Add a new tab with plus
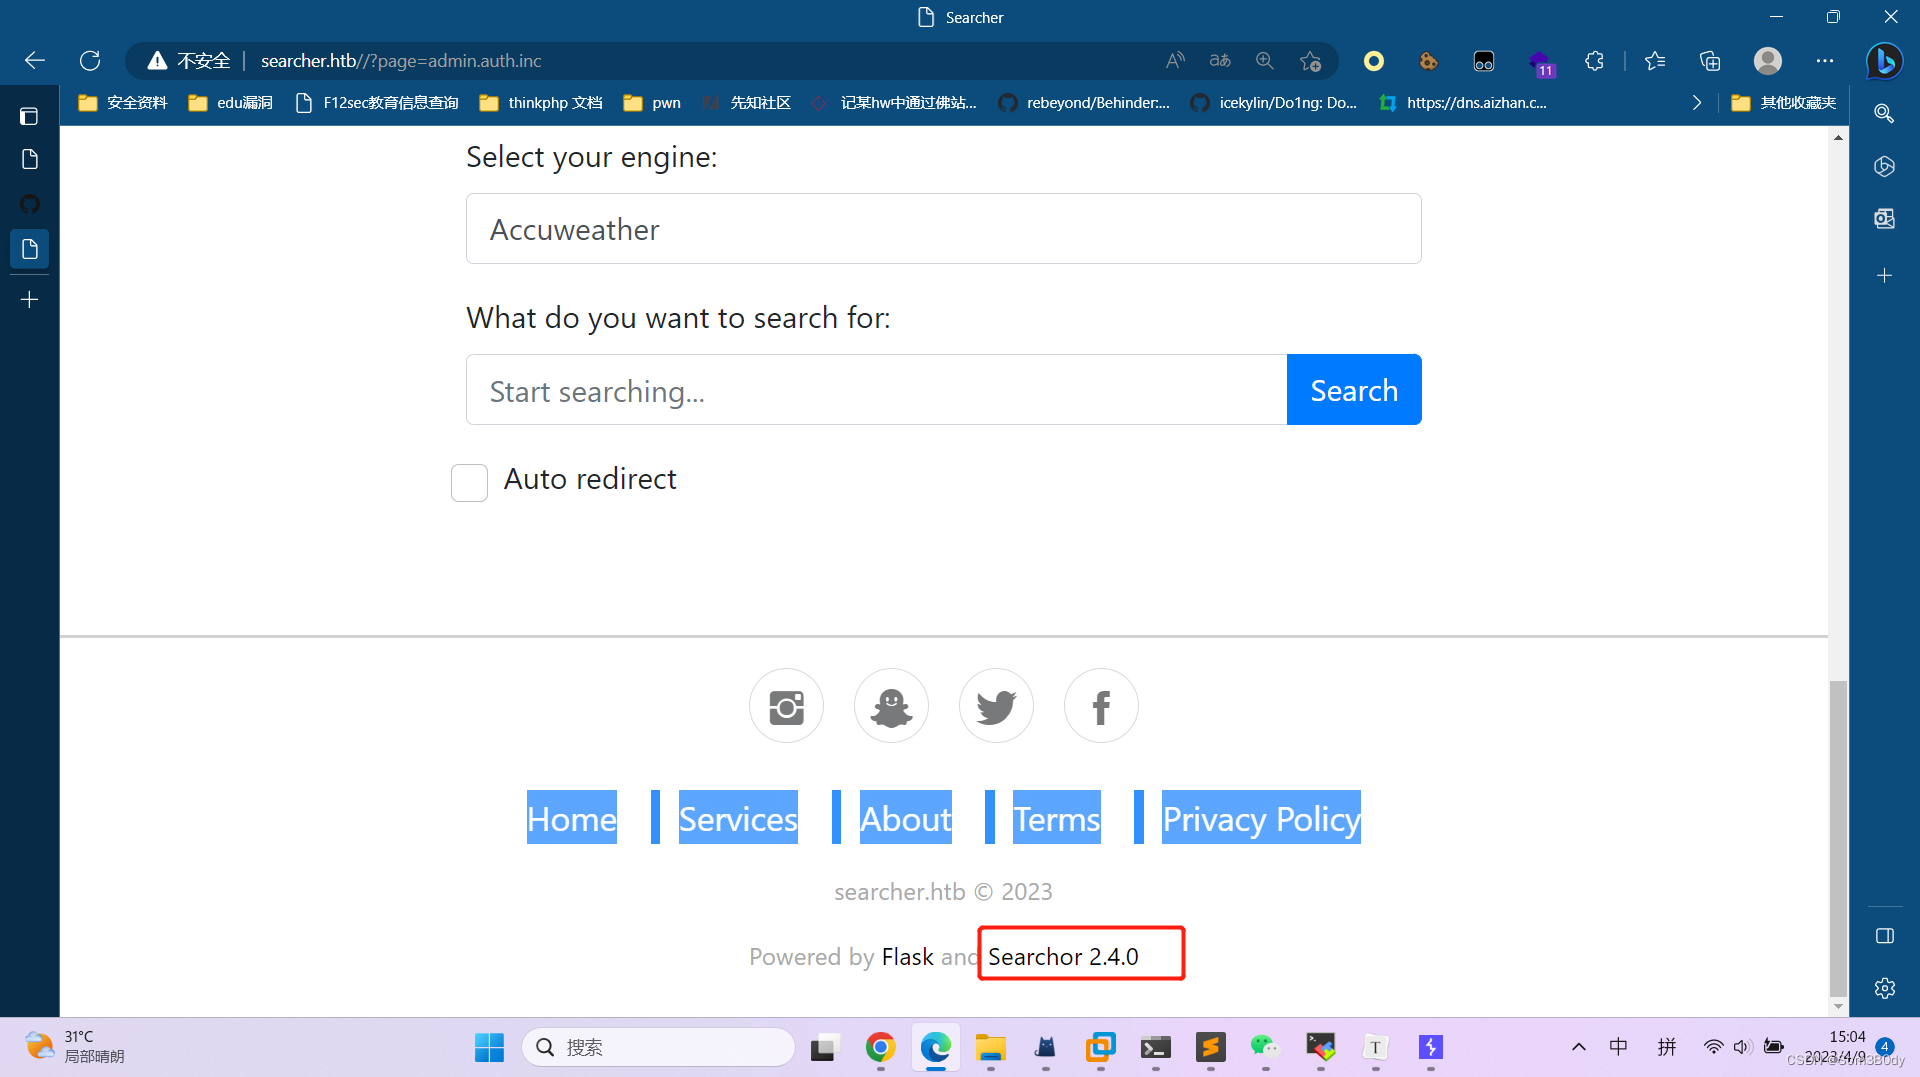Screen dimensions: 1920x1077 (29, 300)
